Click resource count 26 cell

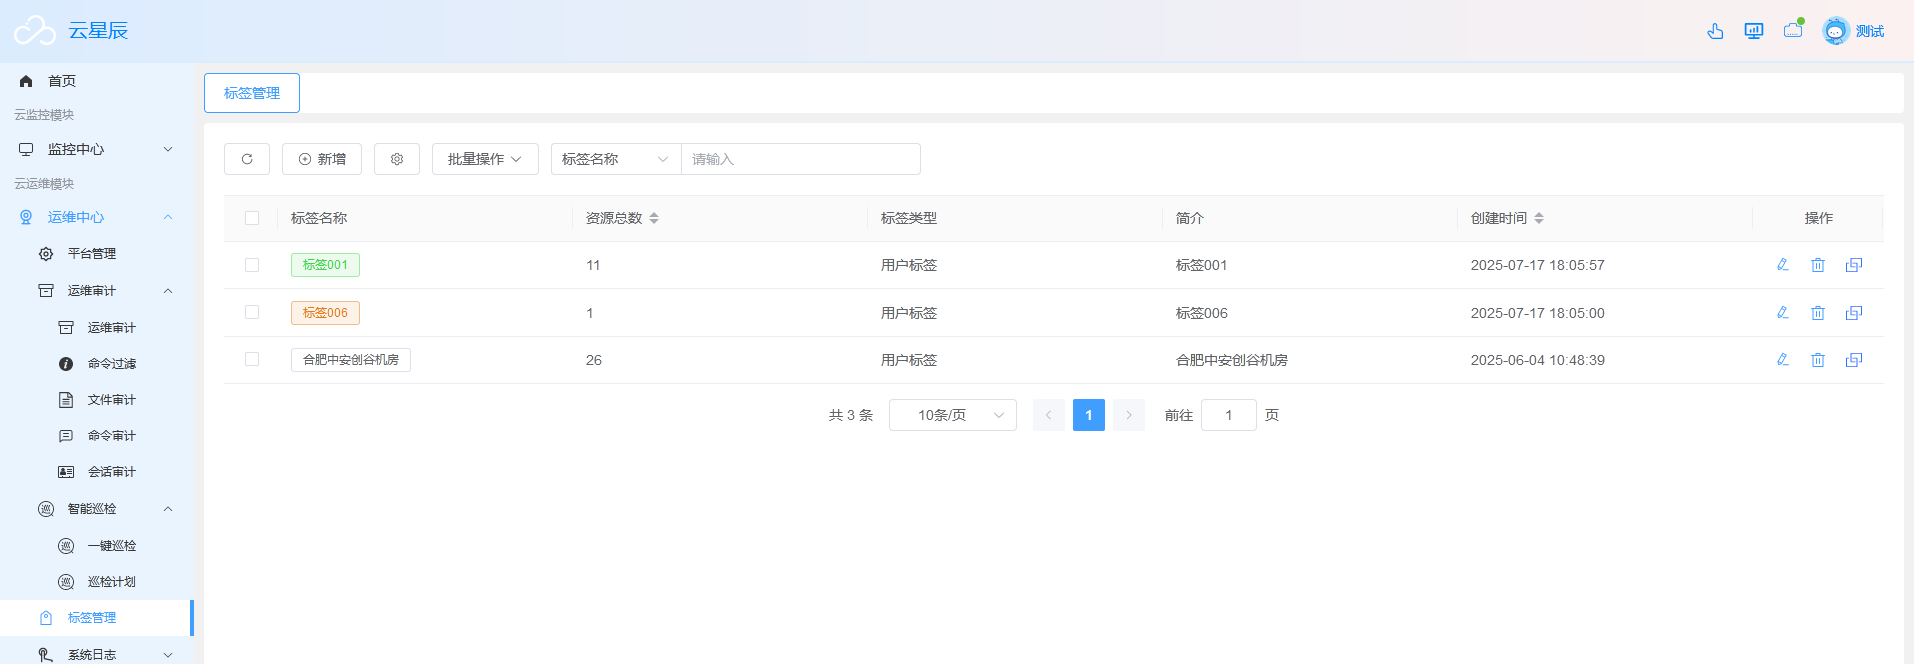pos(594,360)
